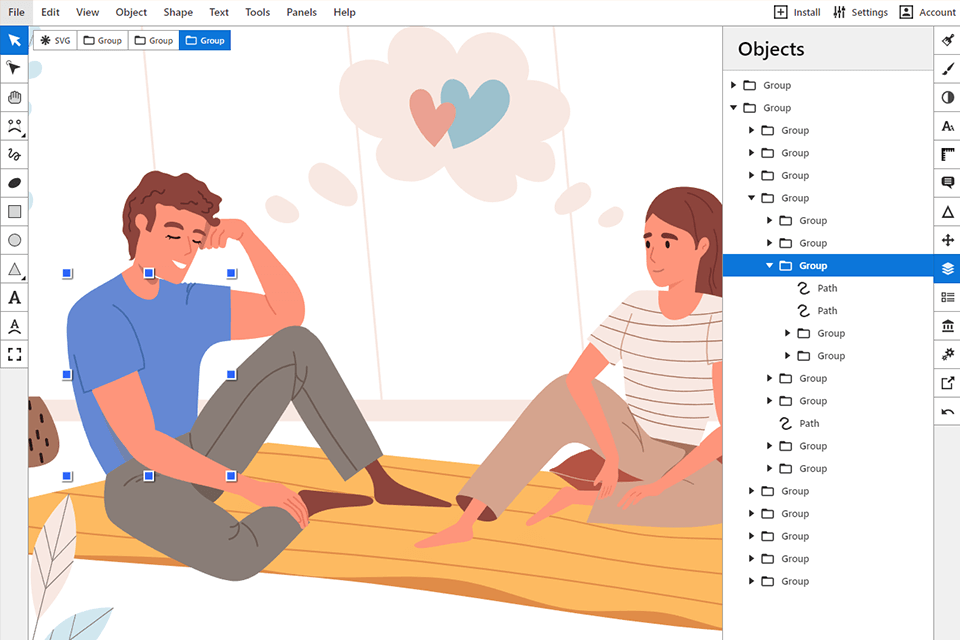Open the Arrangement panel with crossed arrows
960x640 pixels.
point(947,238)
